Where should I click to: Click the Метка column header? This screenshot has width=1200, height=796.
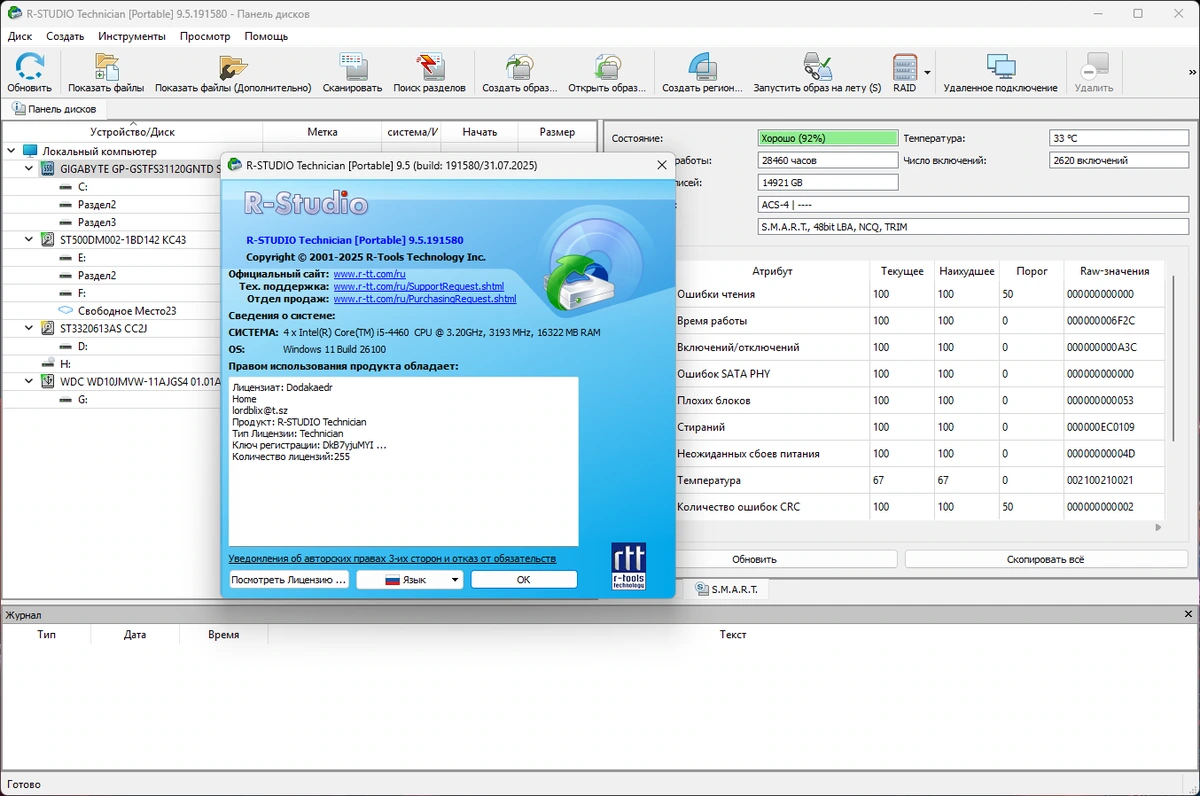coord(322,132)
